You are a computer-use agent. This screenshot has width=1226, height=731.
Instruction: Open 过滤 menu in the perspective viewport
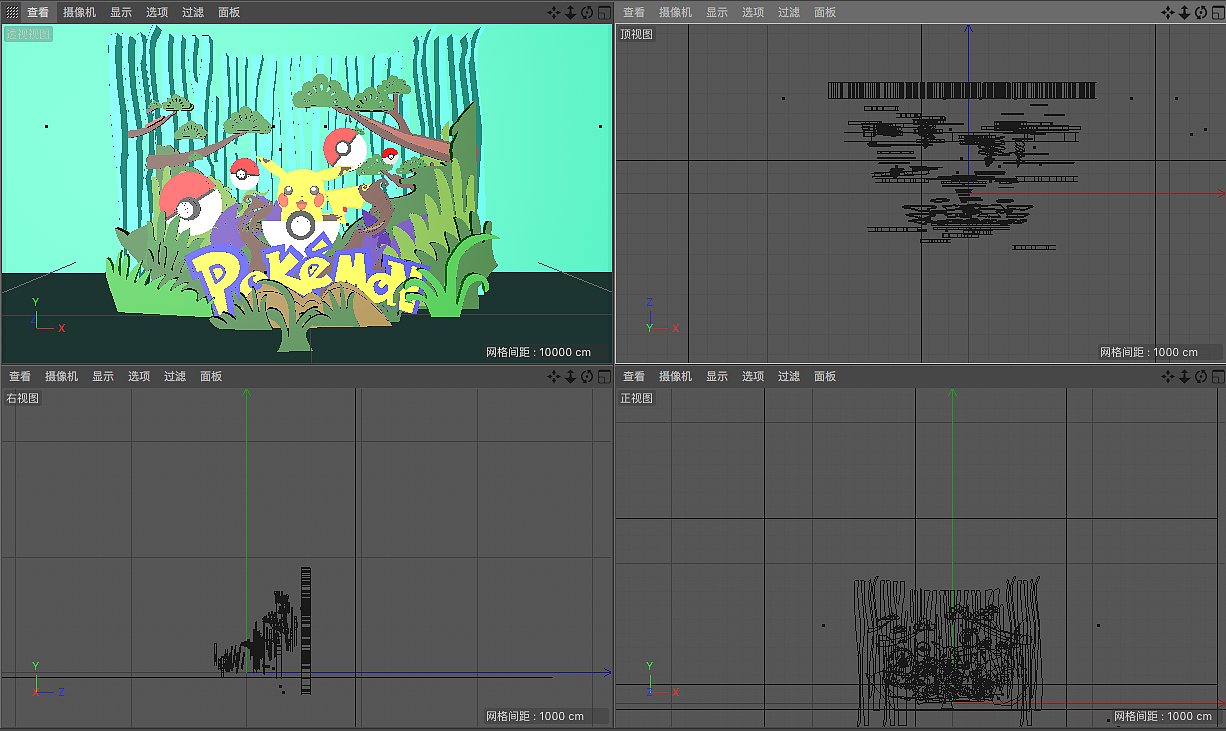pyautogui.click(x=193, y=12)
